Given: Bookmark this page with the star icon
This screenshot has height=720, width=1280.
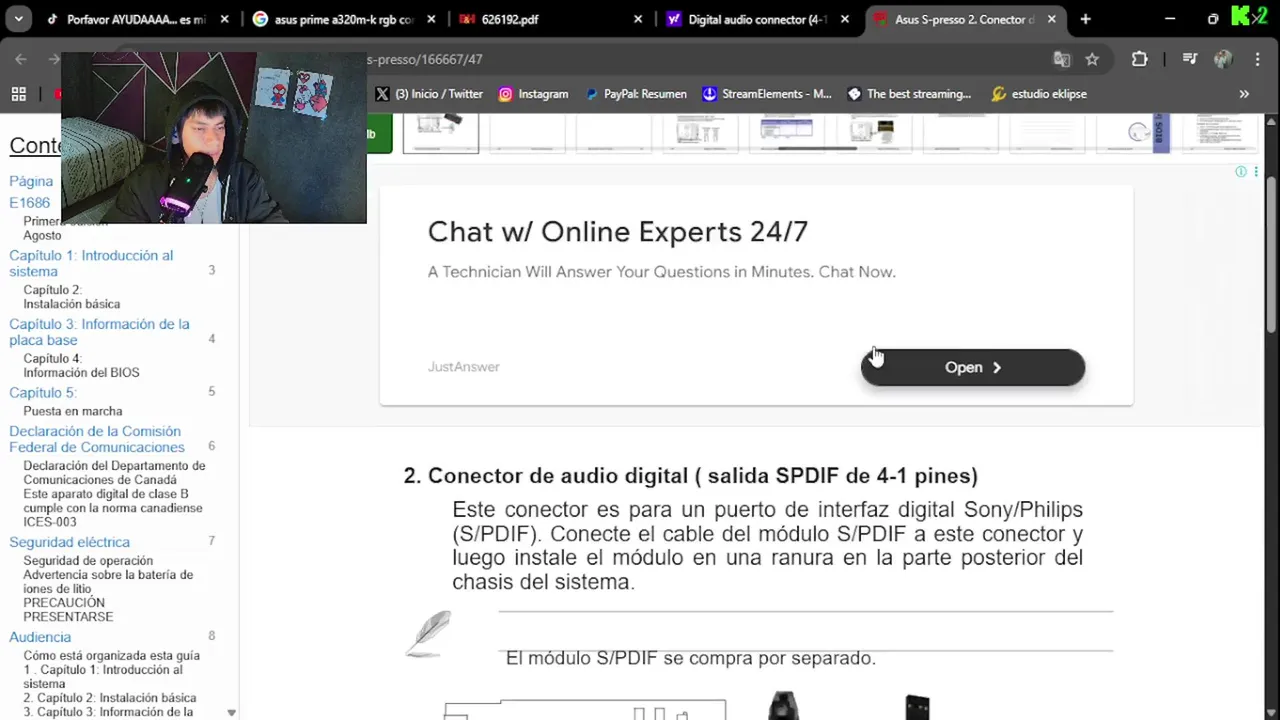Looking at the screenshot, I should tap(1092, 59).
